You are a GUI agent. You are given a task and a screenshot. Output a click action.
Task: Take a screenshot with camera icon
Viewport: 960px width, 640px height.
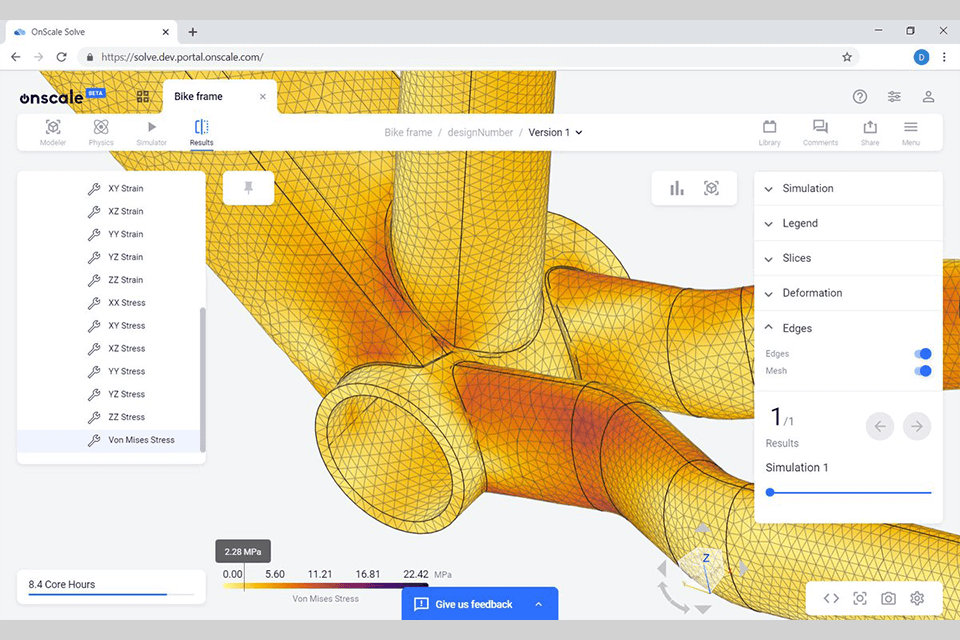coord(888,598)
